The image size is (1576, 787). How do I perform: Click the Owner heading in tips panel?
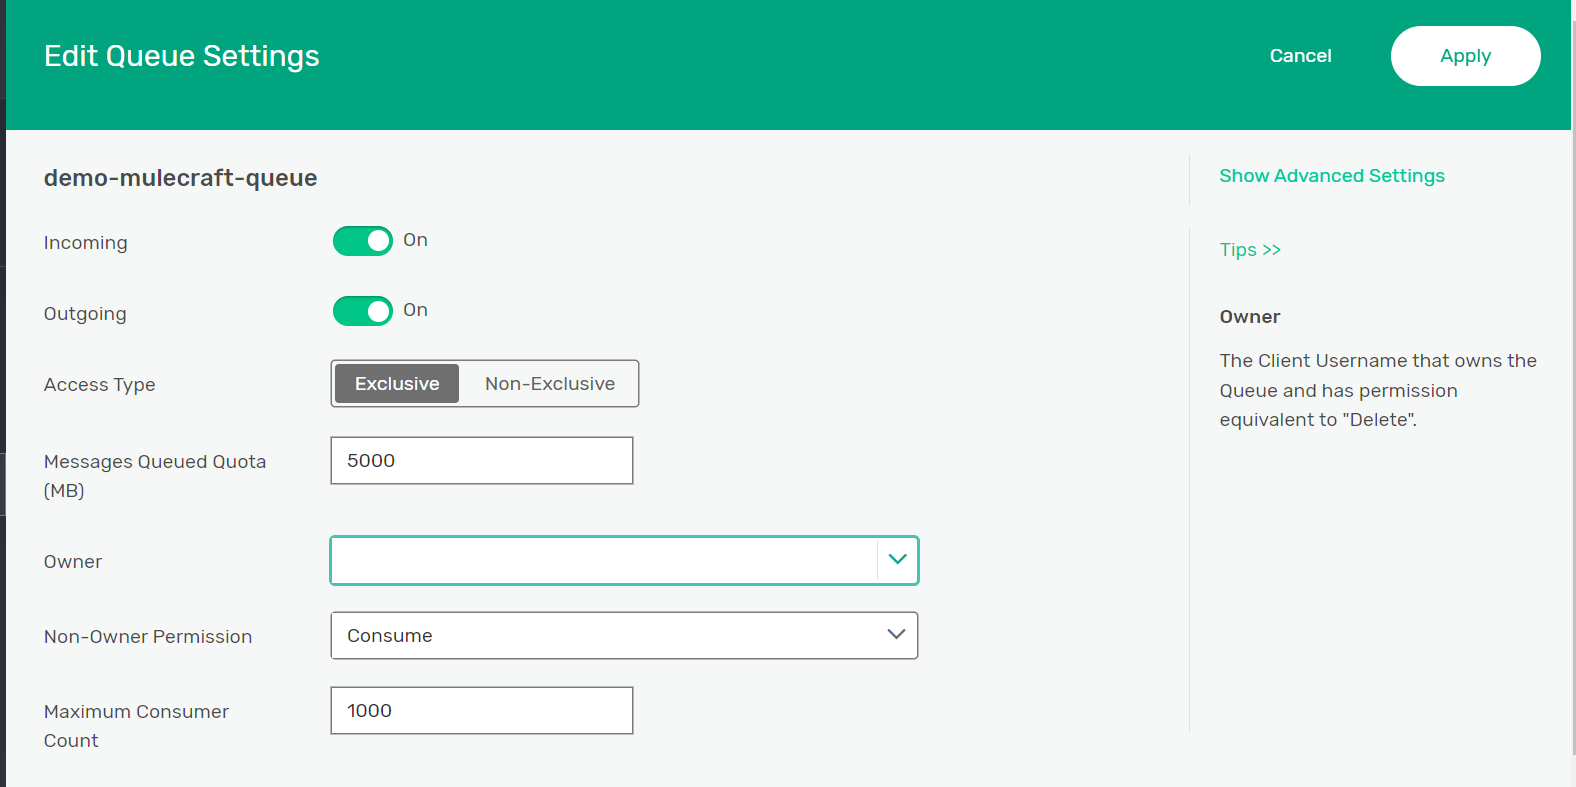(1249, 317)
